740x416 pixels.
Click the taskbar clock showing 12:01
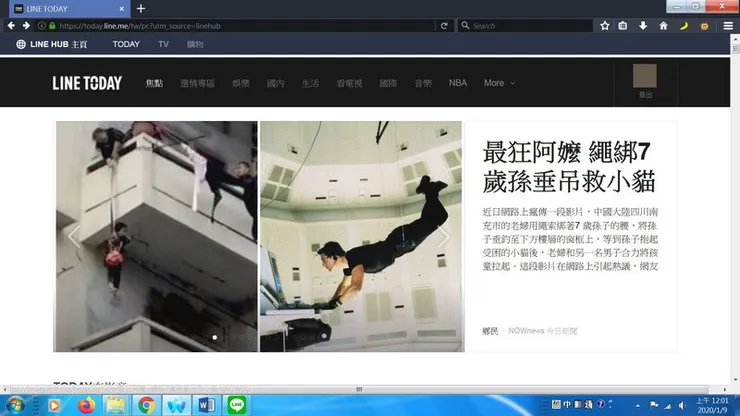click(712, 405)
